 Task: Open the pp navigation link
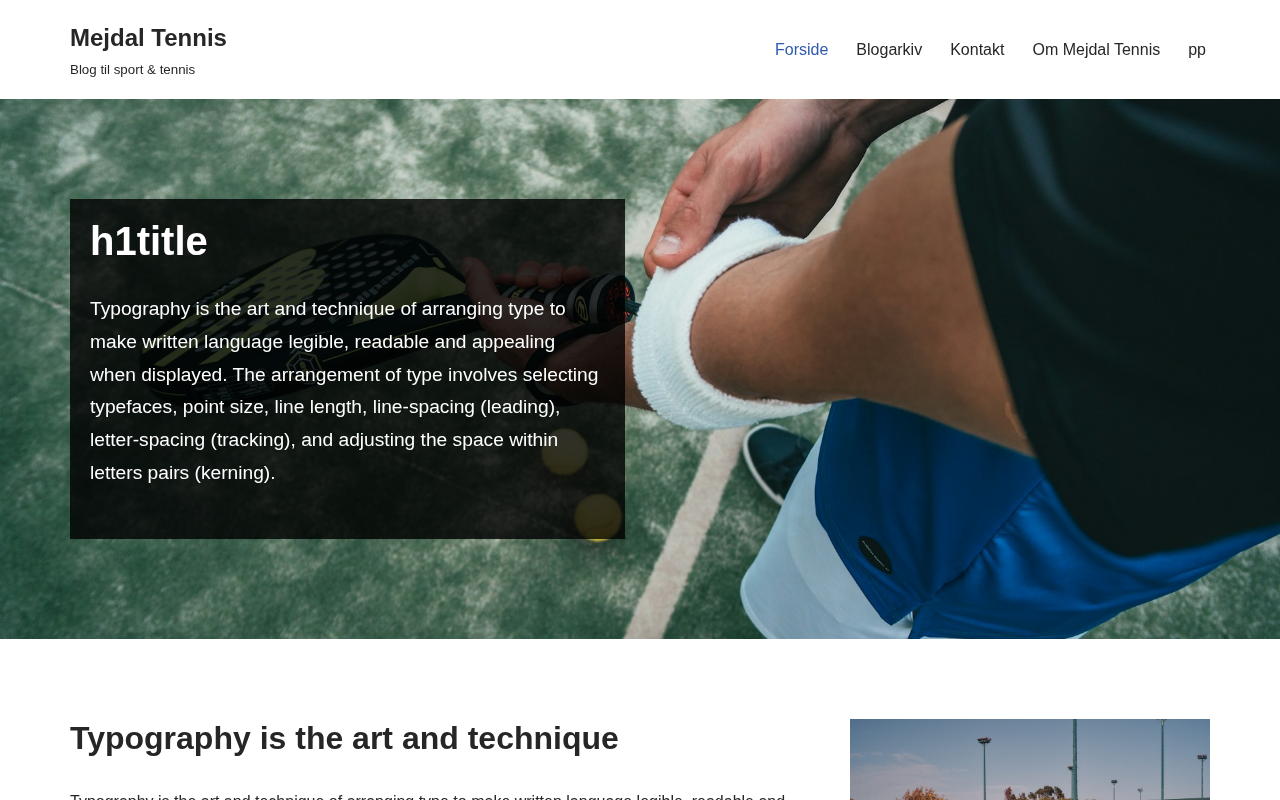coord(1197,50)
